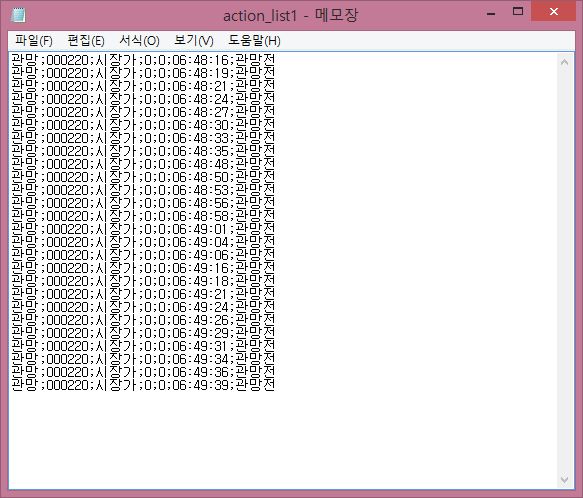Viewport: 583px width, 498px height.
Task: Maximize the action_list1 Notepad window
Action: point(518,12)
